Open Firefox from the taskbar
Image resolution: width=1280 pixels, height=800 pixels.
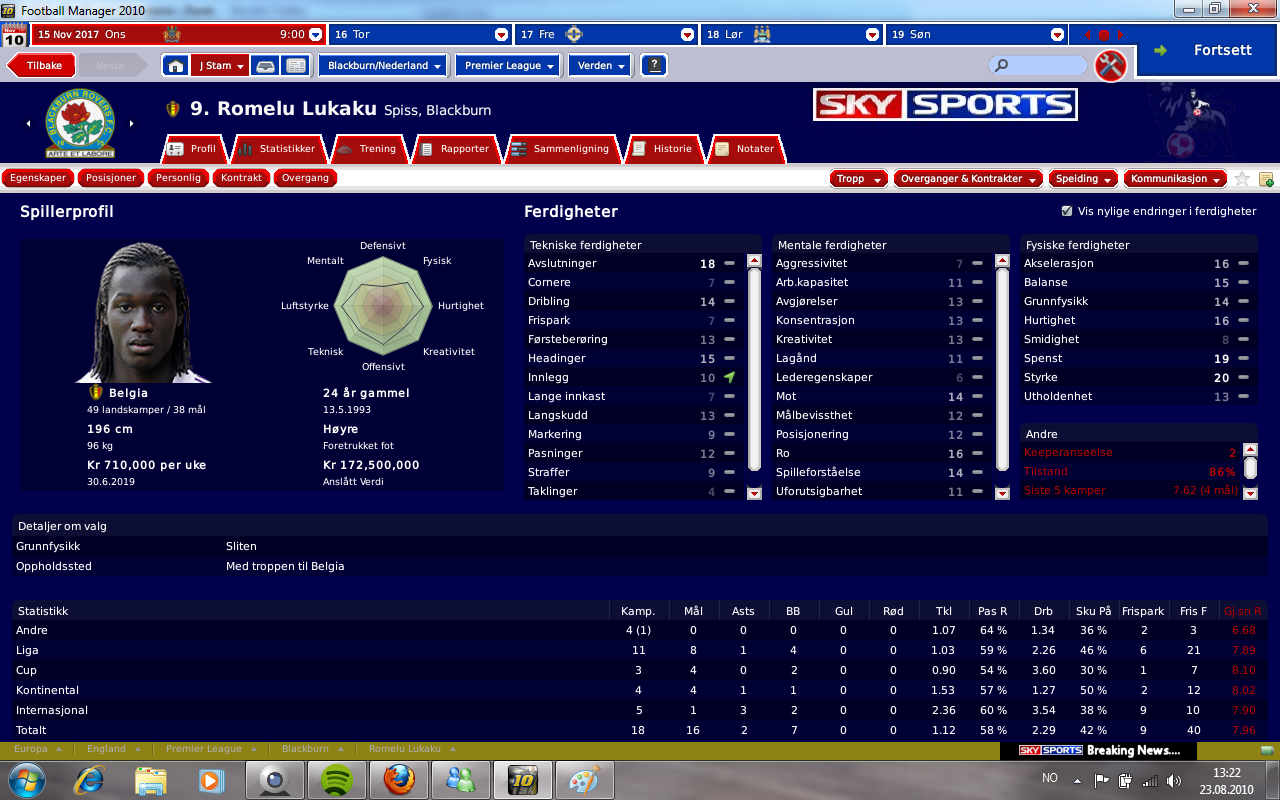click(x=398, y=779)
